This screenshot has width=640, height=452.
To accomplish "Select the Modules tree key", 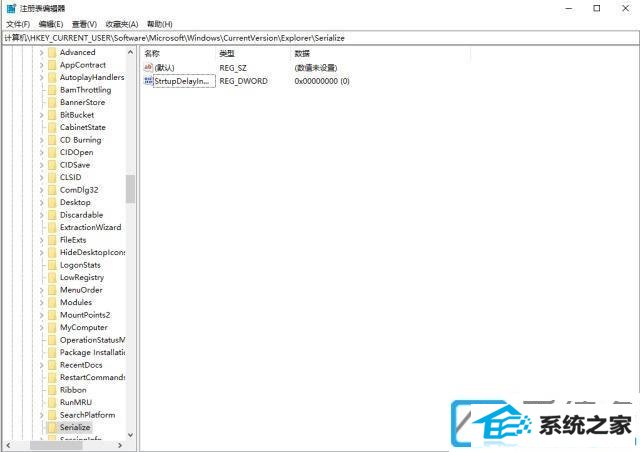I will [x=76, y=302].
